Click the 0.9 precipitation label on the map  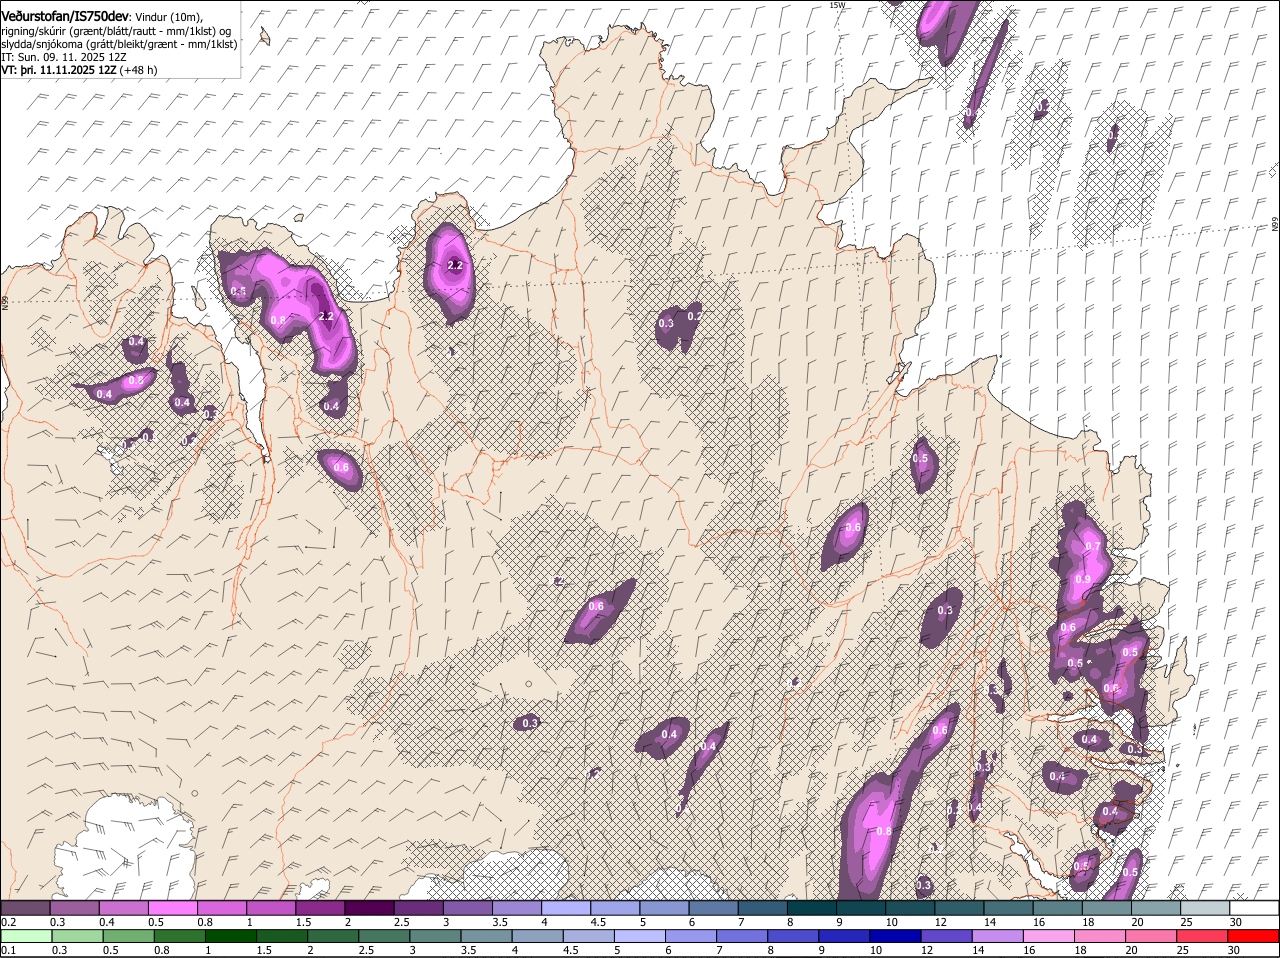[x=1083, y=580]
